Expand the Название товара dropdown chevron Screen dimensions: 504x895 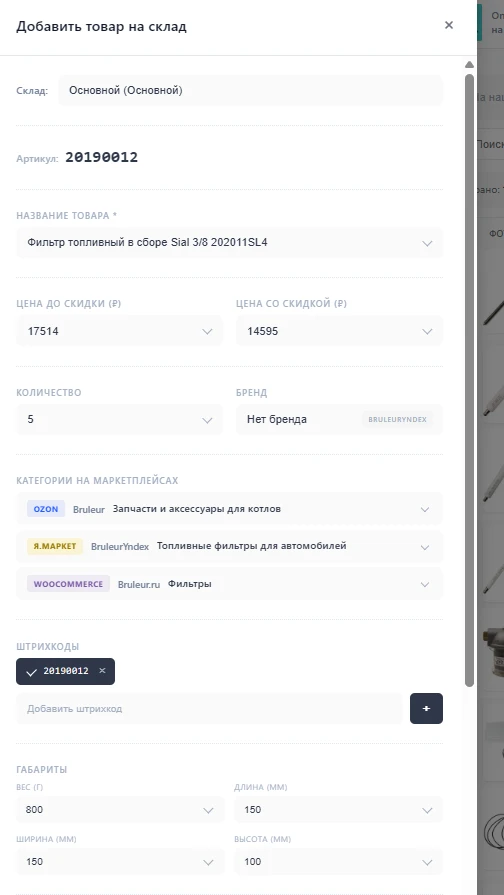(427, 243)
